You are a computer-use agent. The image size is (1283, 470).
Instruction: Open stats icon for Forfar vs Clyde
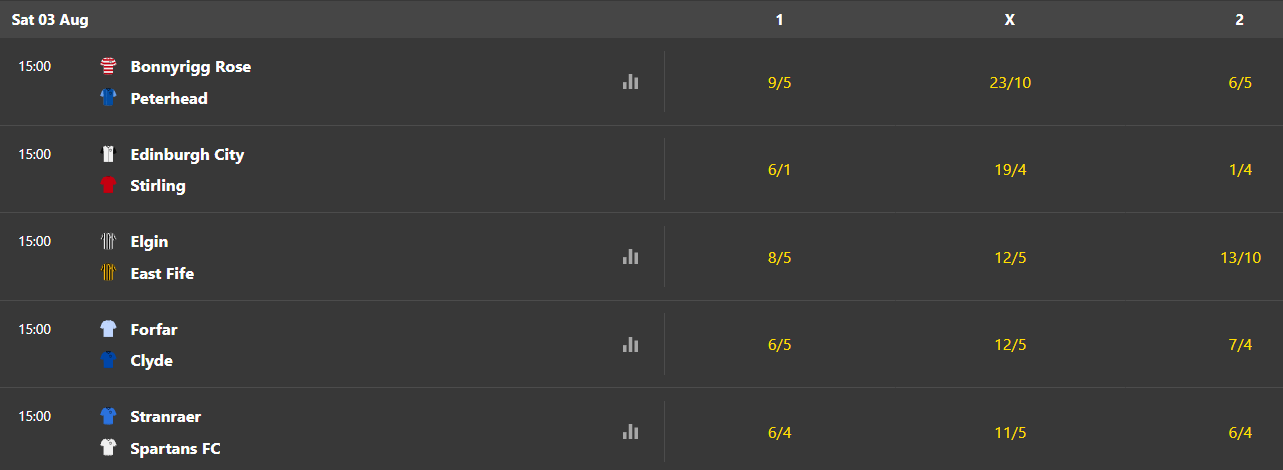[630, 344]
